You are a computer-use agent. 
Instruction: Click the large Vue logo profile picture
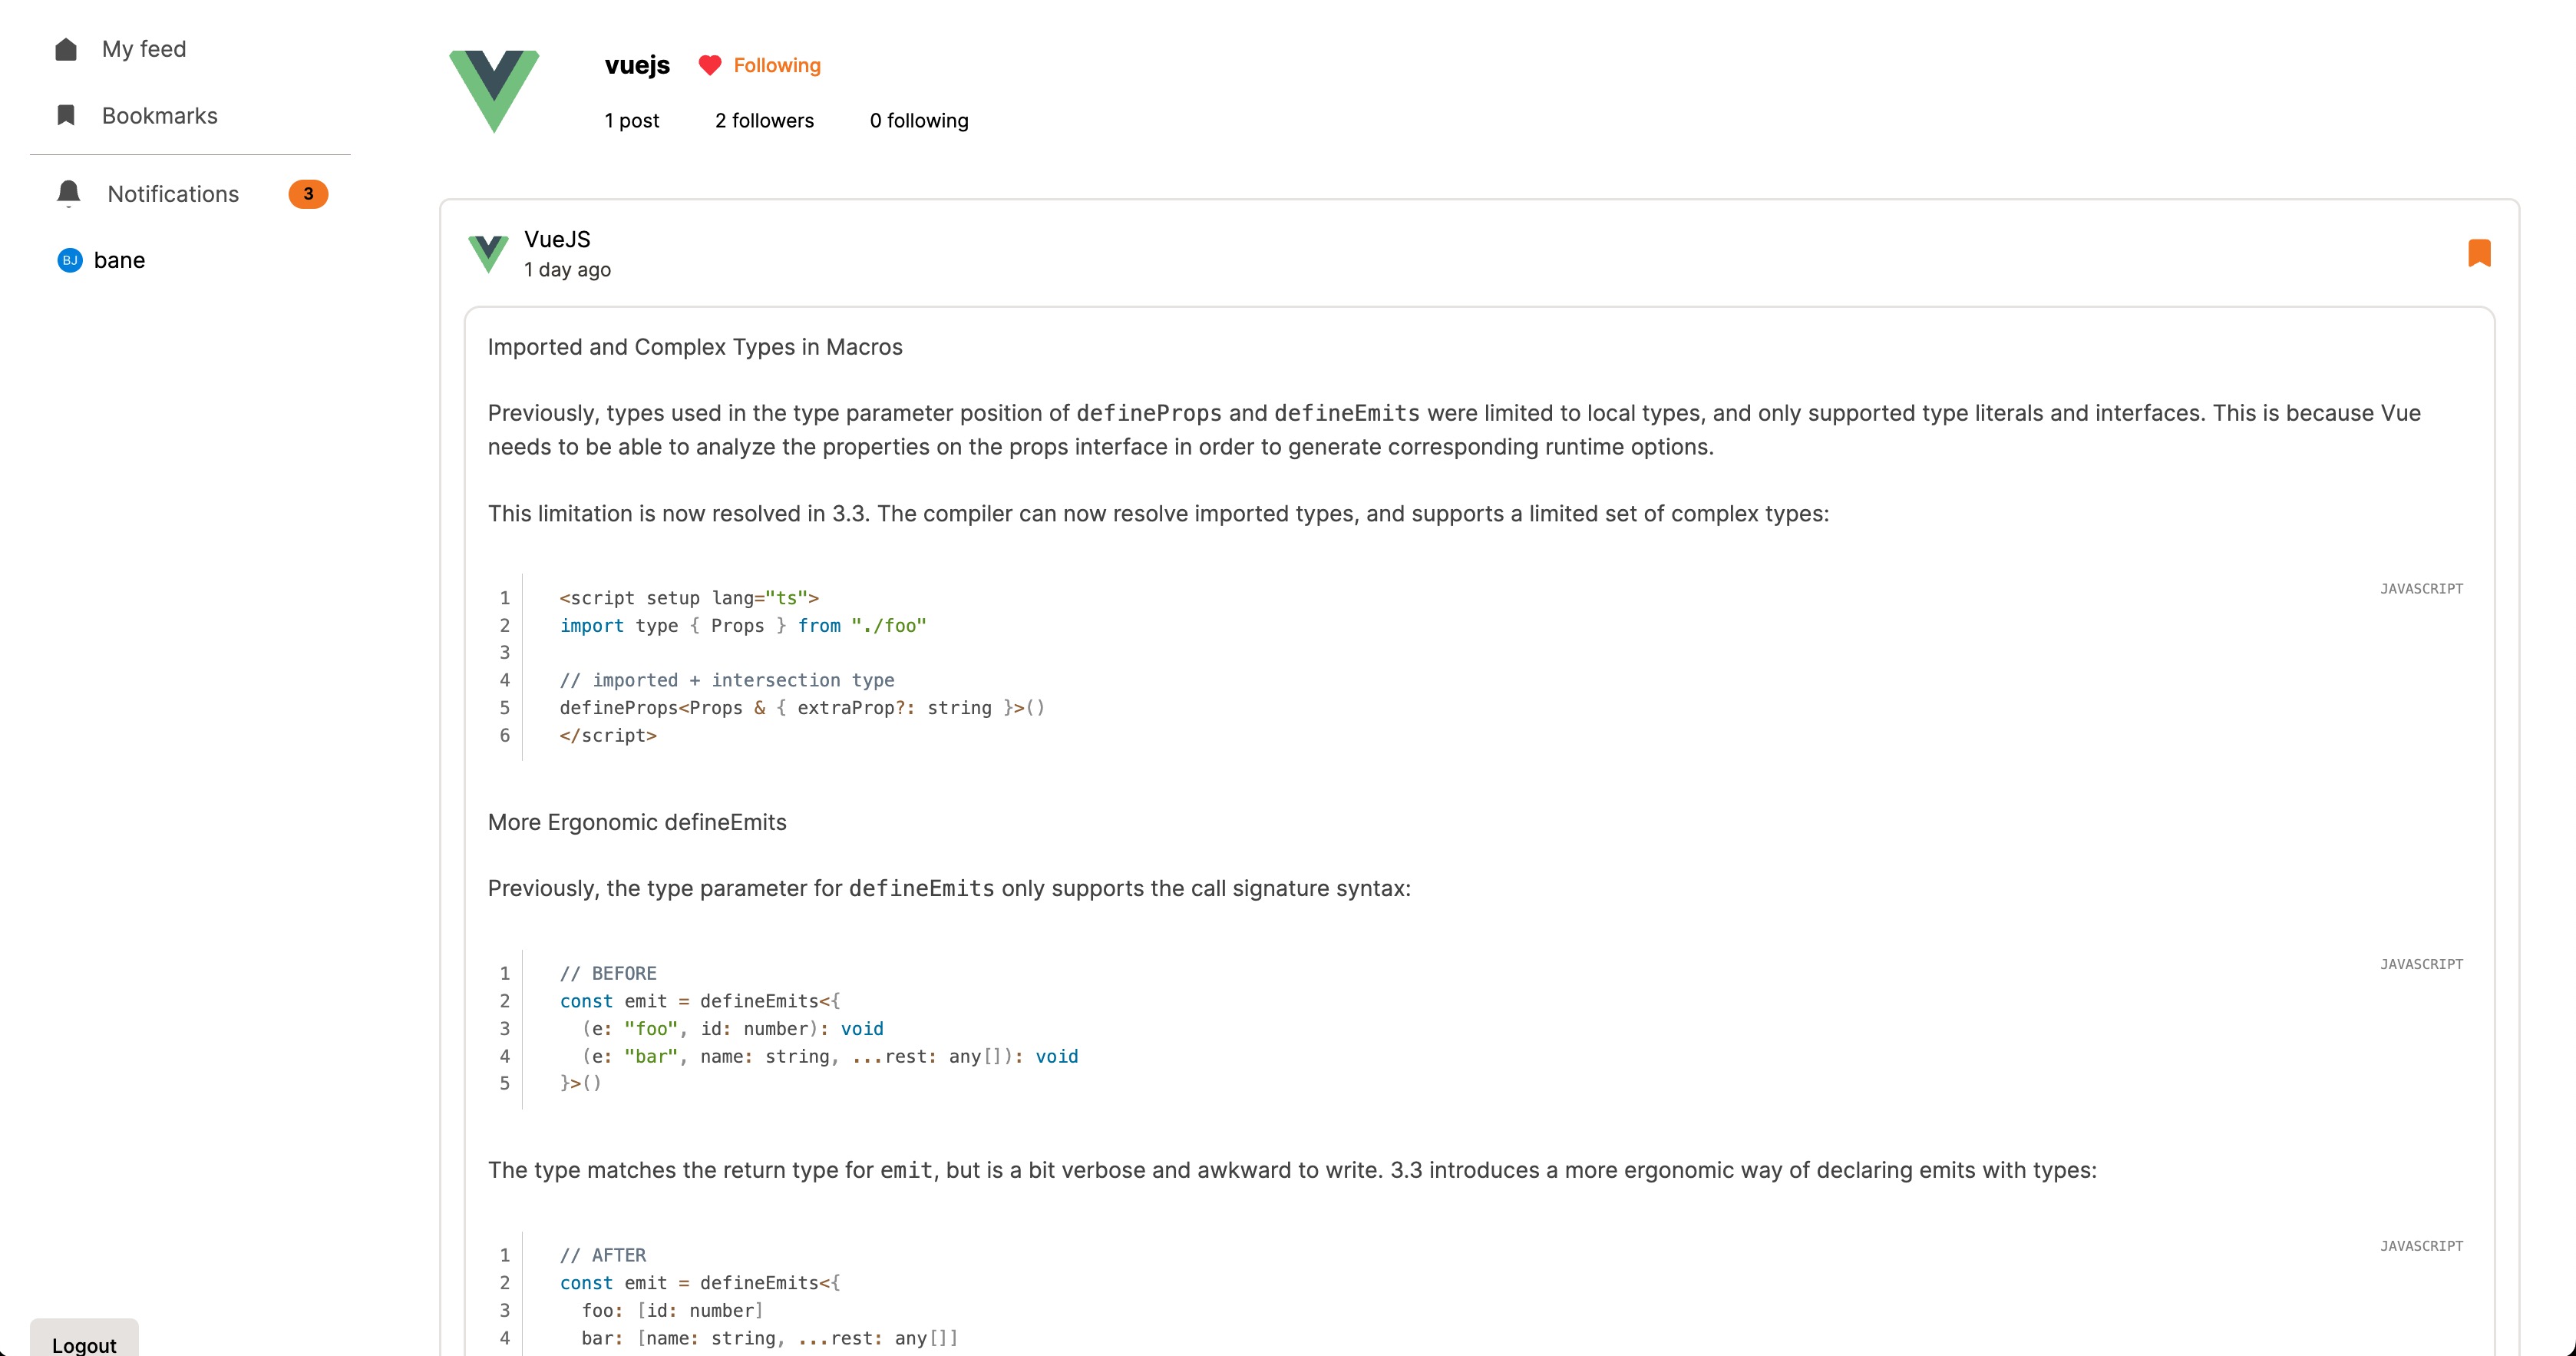pyautogui.click(x=494, y=90)
